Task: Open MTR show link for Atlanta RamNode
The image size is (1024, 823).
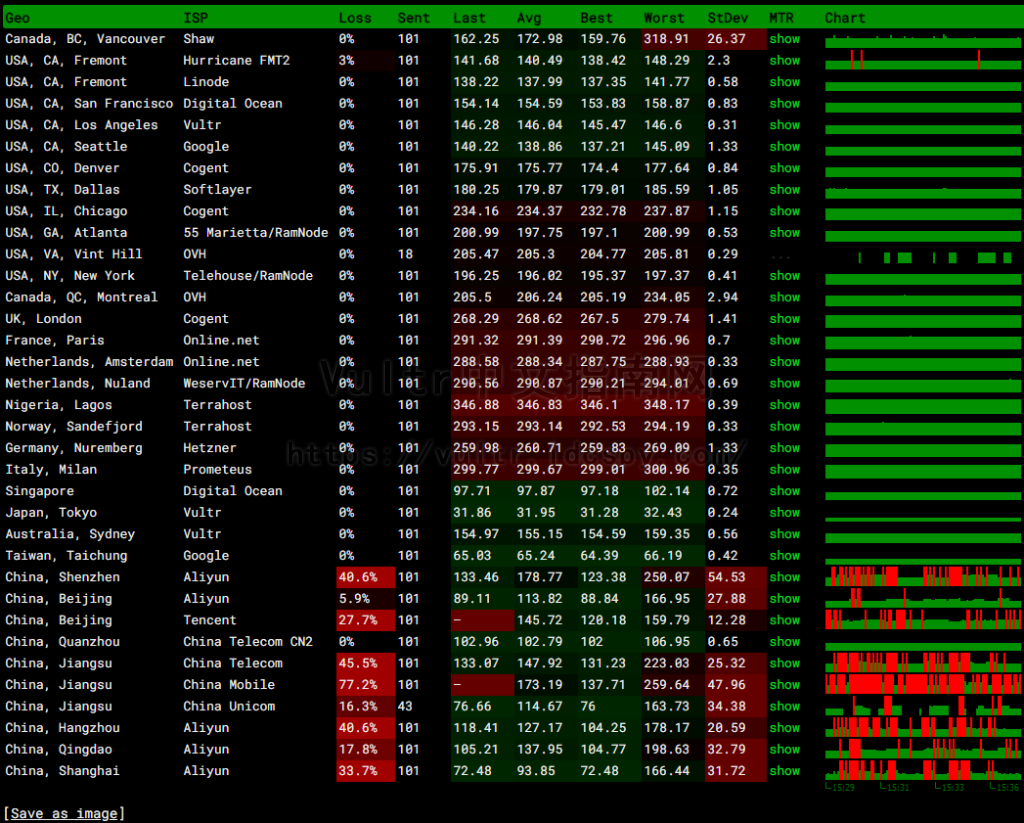Action: point(784,233)
